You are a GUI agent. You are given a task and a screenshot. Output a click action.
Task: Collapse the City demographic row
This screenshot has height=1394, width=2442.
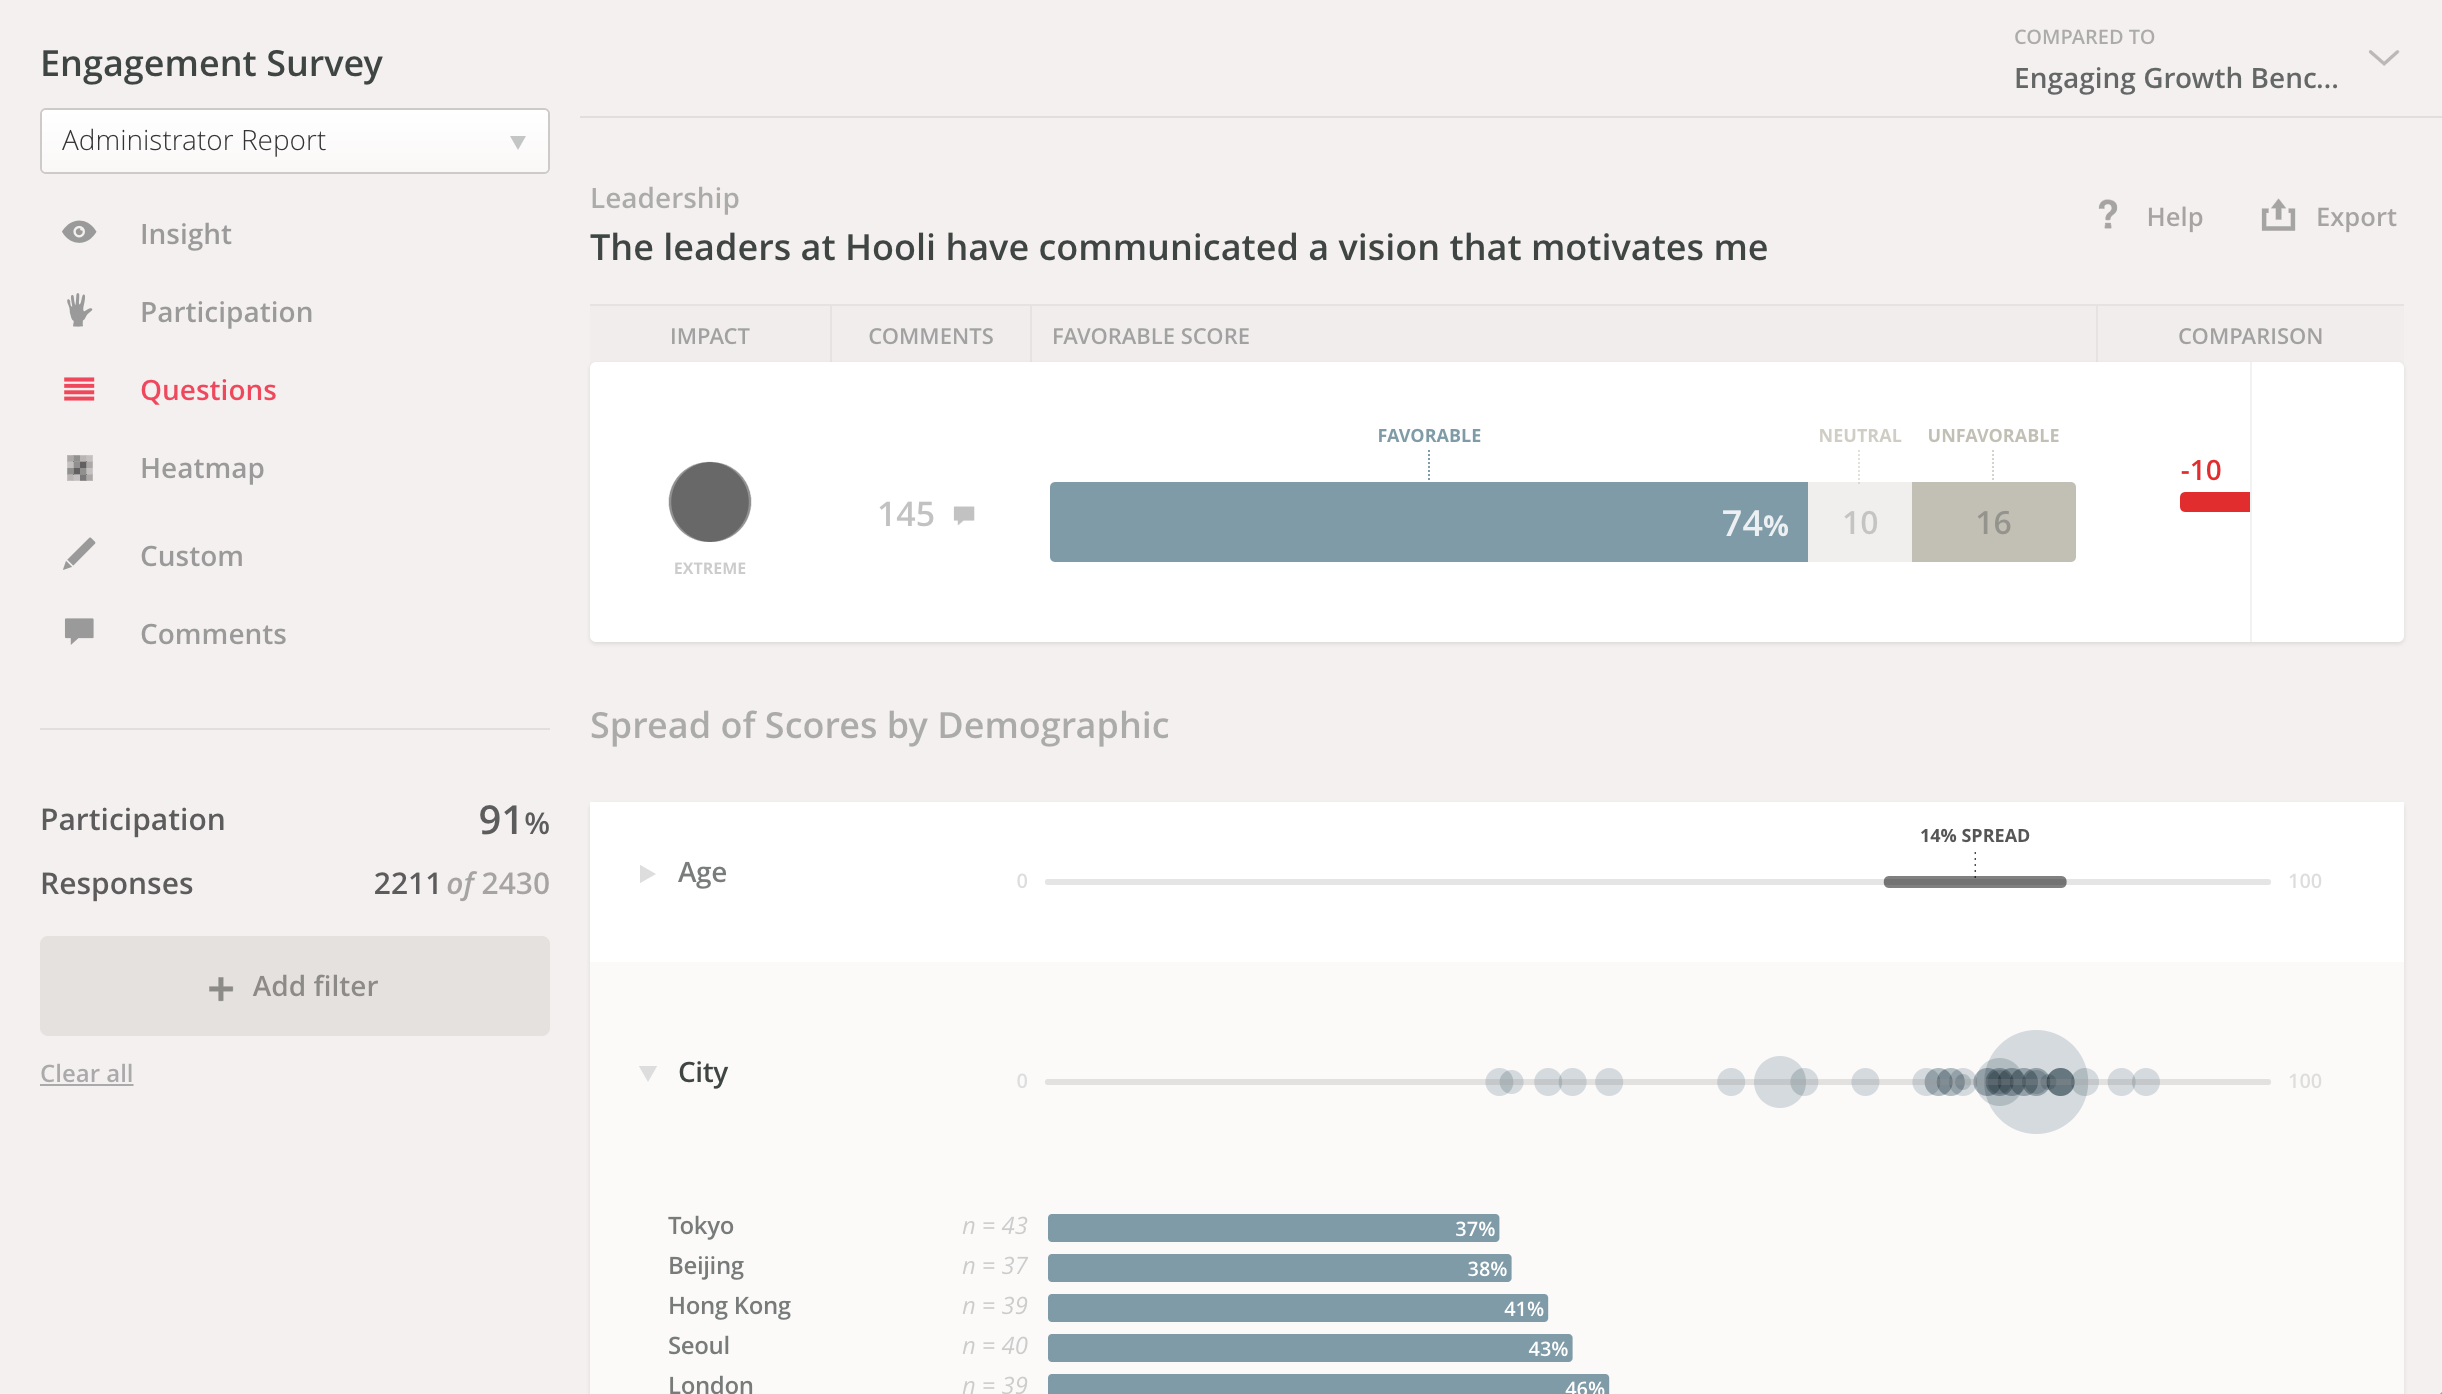(x=648, y=1073)
